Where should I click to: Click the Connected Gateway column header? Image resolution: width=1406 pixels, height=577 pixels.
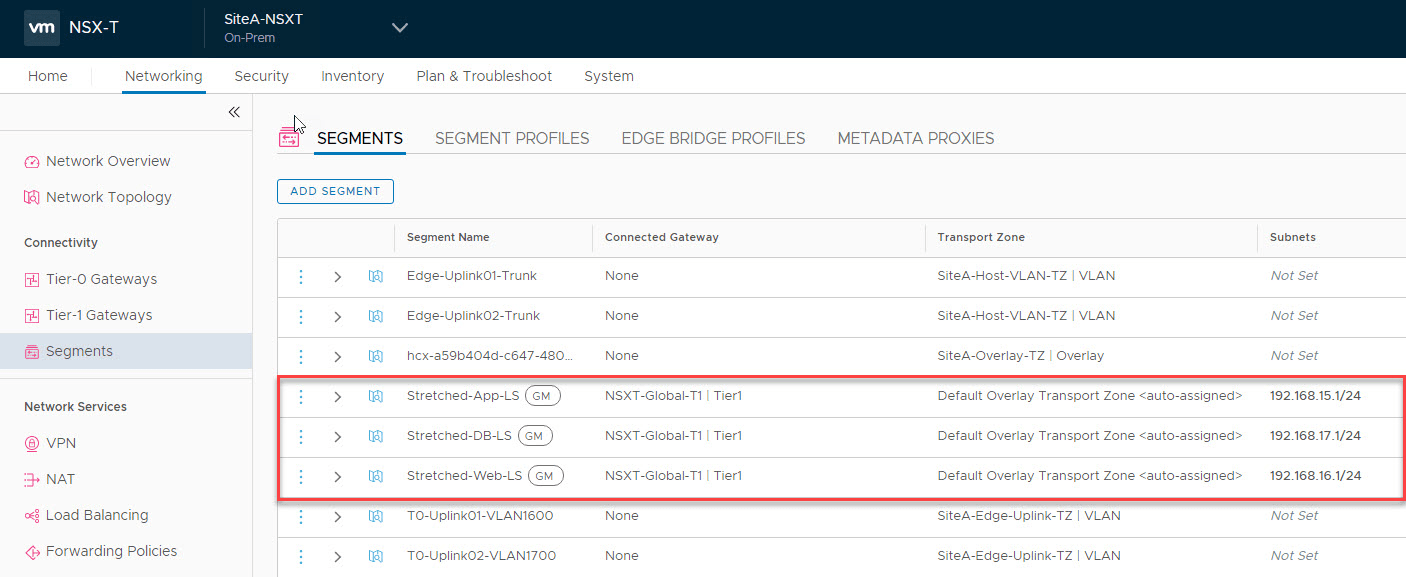coord(662,237)
